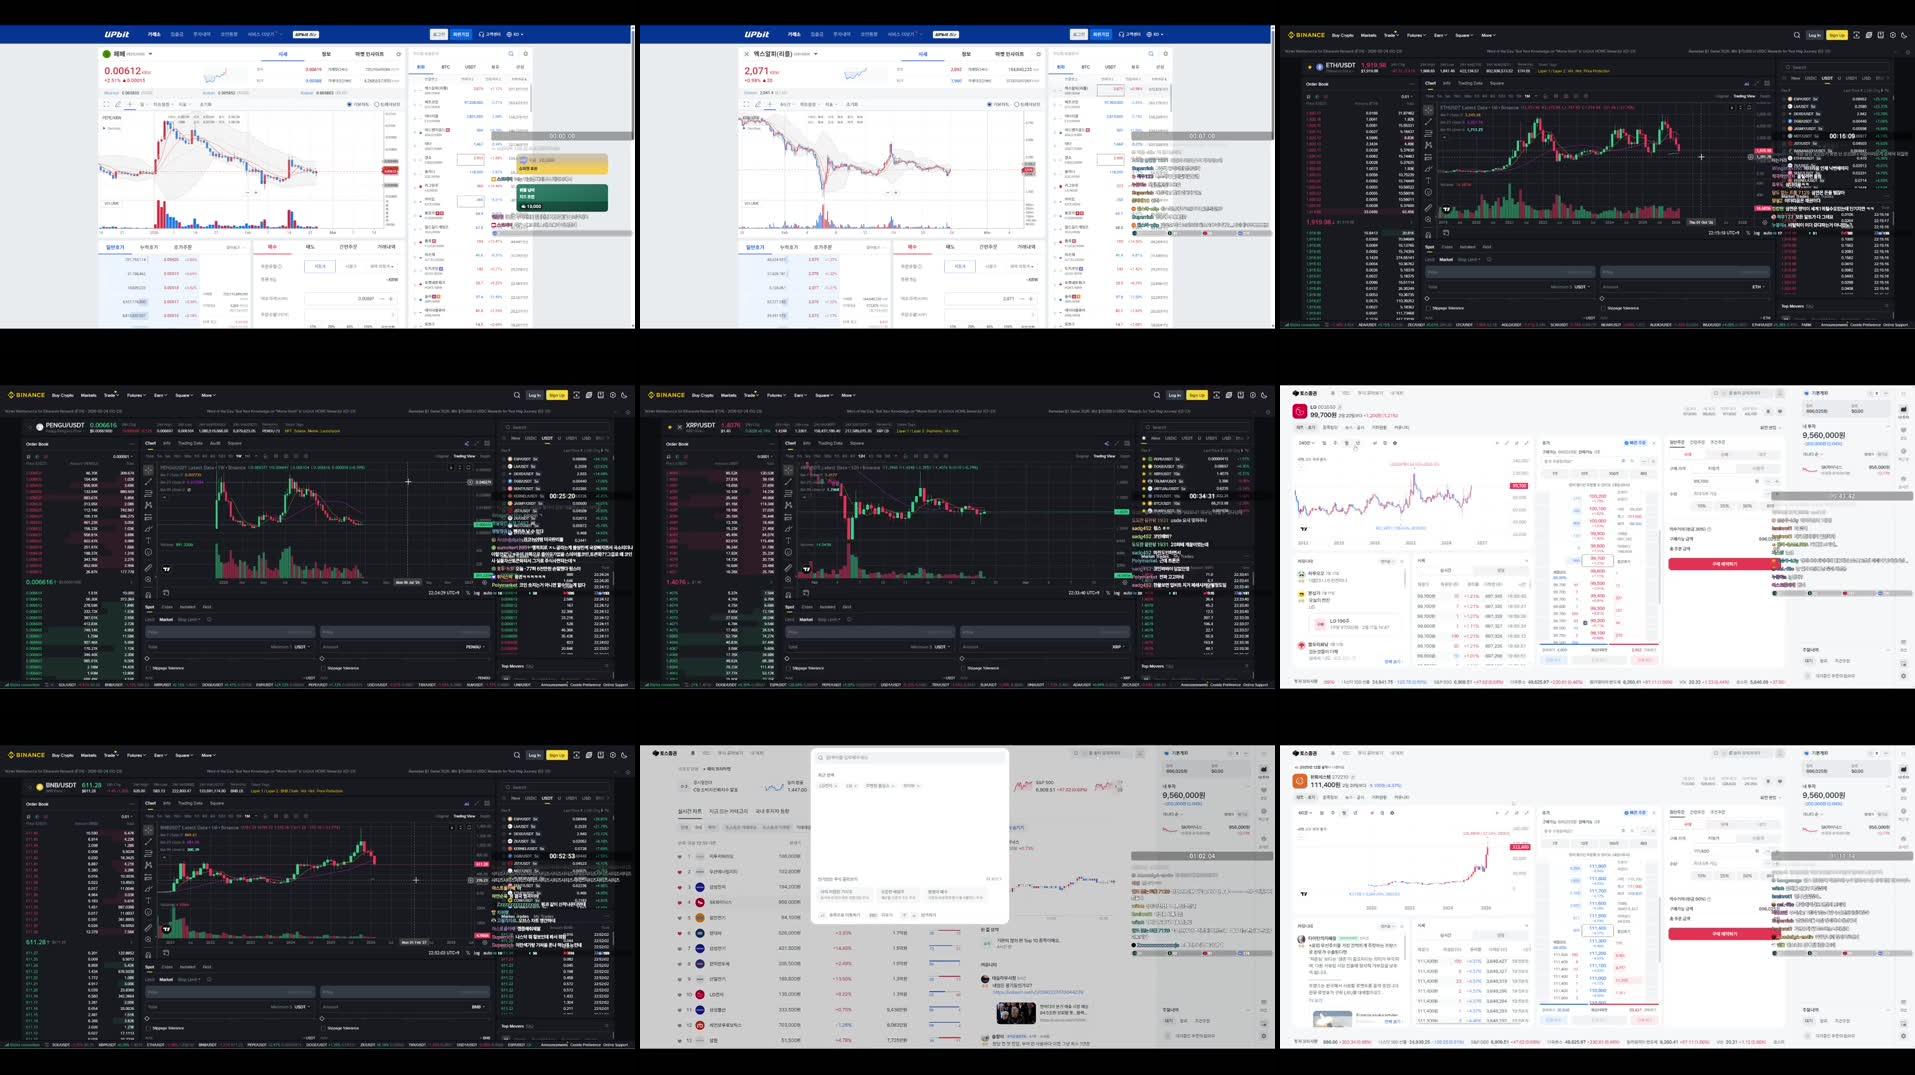Click the Binance logo in the ETH/USDT window
Viewport: 1915px width, 1075px height.
coord(1306,35)
